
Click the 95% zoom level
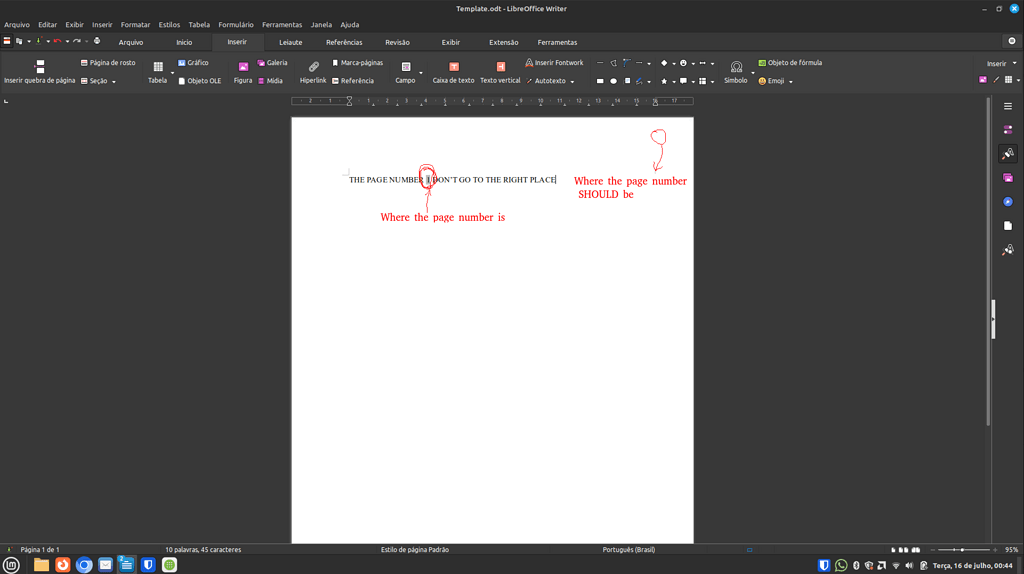click(1011, 550)
